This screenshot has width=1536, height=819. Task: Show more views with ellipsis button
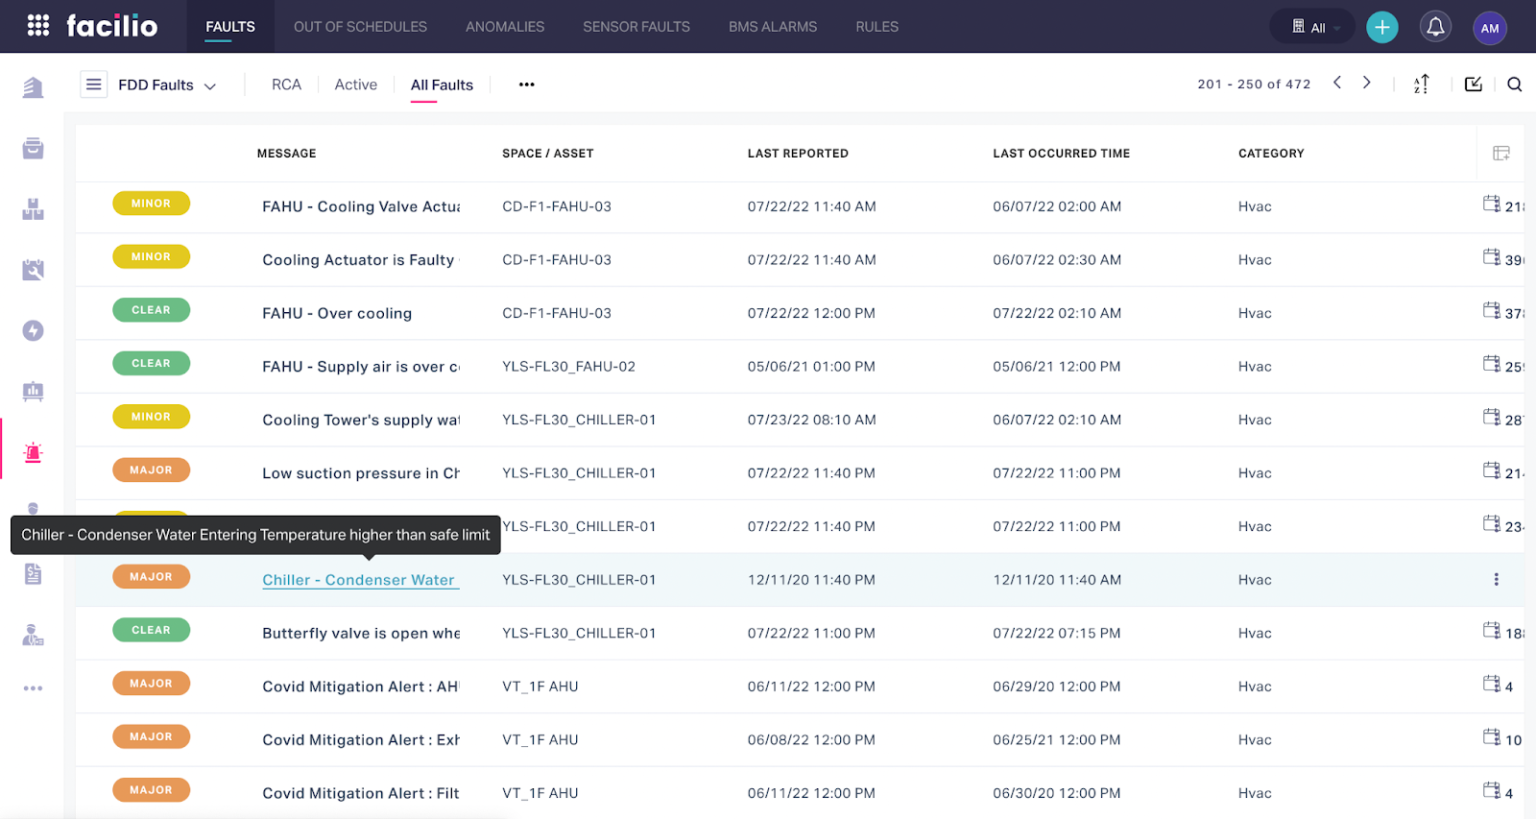tap(526, 85)
